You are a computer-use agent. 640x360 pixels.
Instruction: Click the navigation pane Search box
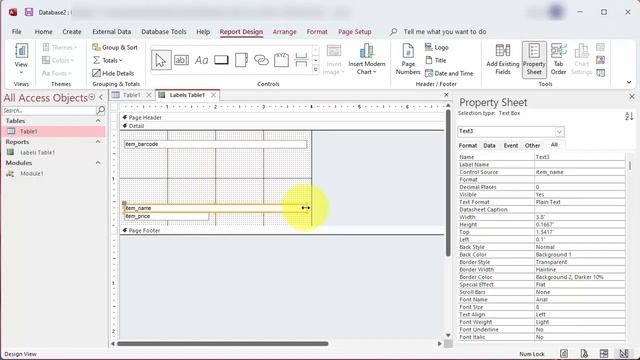point(49,110)
